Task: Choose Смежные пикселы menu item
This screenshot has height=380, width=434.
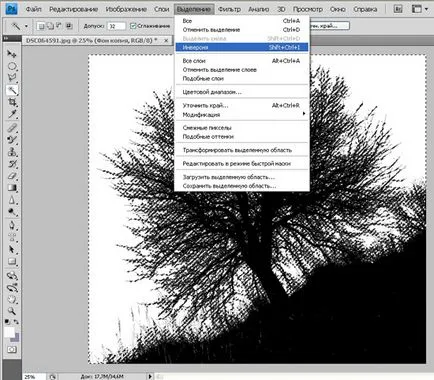Action: point(242,128)
